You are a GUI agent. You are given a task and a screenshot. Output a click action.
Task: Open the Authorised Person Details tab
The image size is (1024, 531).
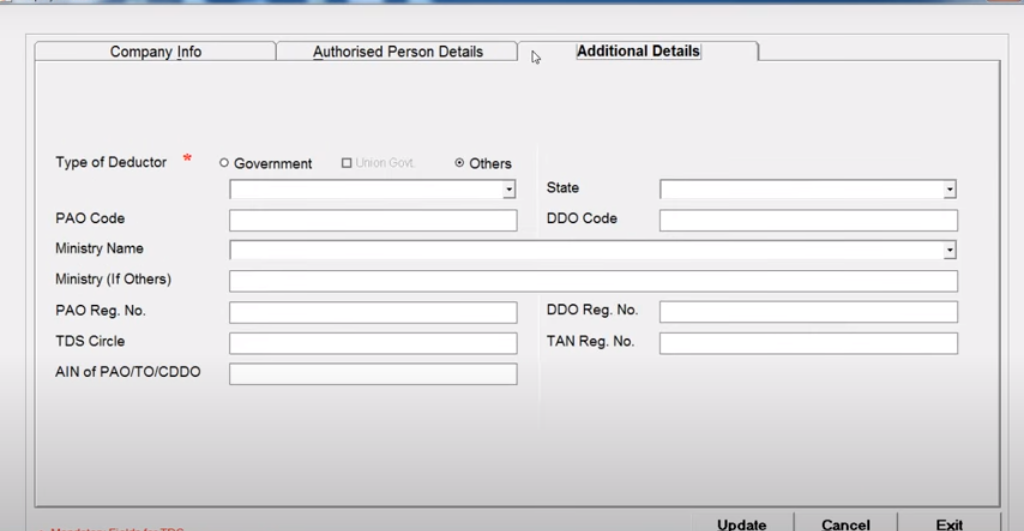(x=397, y=52)
